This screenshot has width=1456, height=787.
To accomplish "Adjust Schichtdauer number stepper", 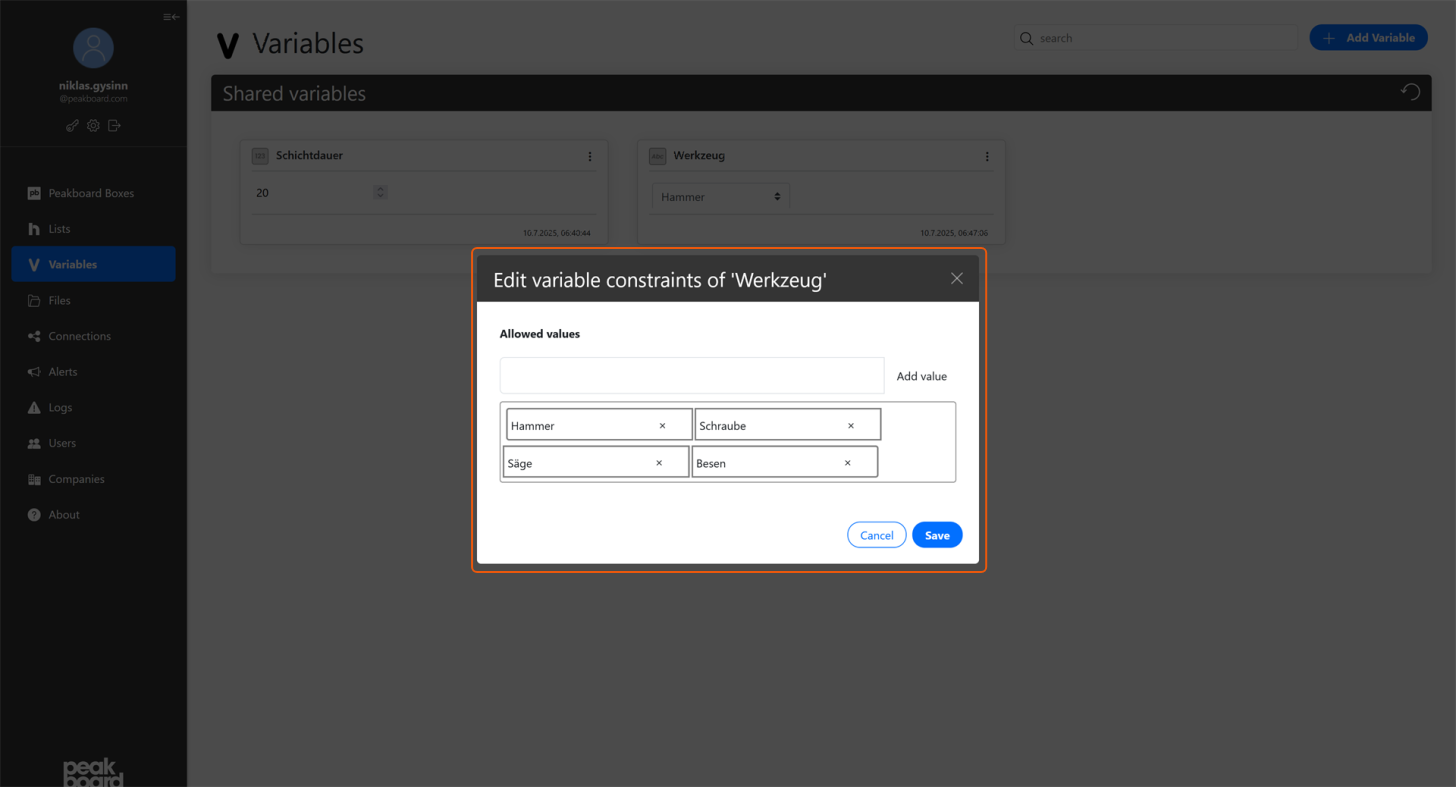I will (x=380, y=192).
